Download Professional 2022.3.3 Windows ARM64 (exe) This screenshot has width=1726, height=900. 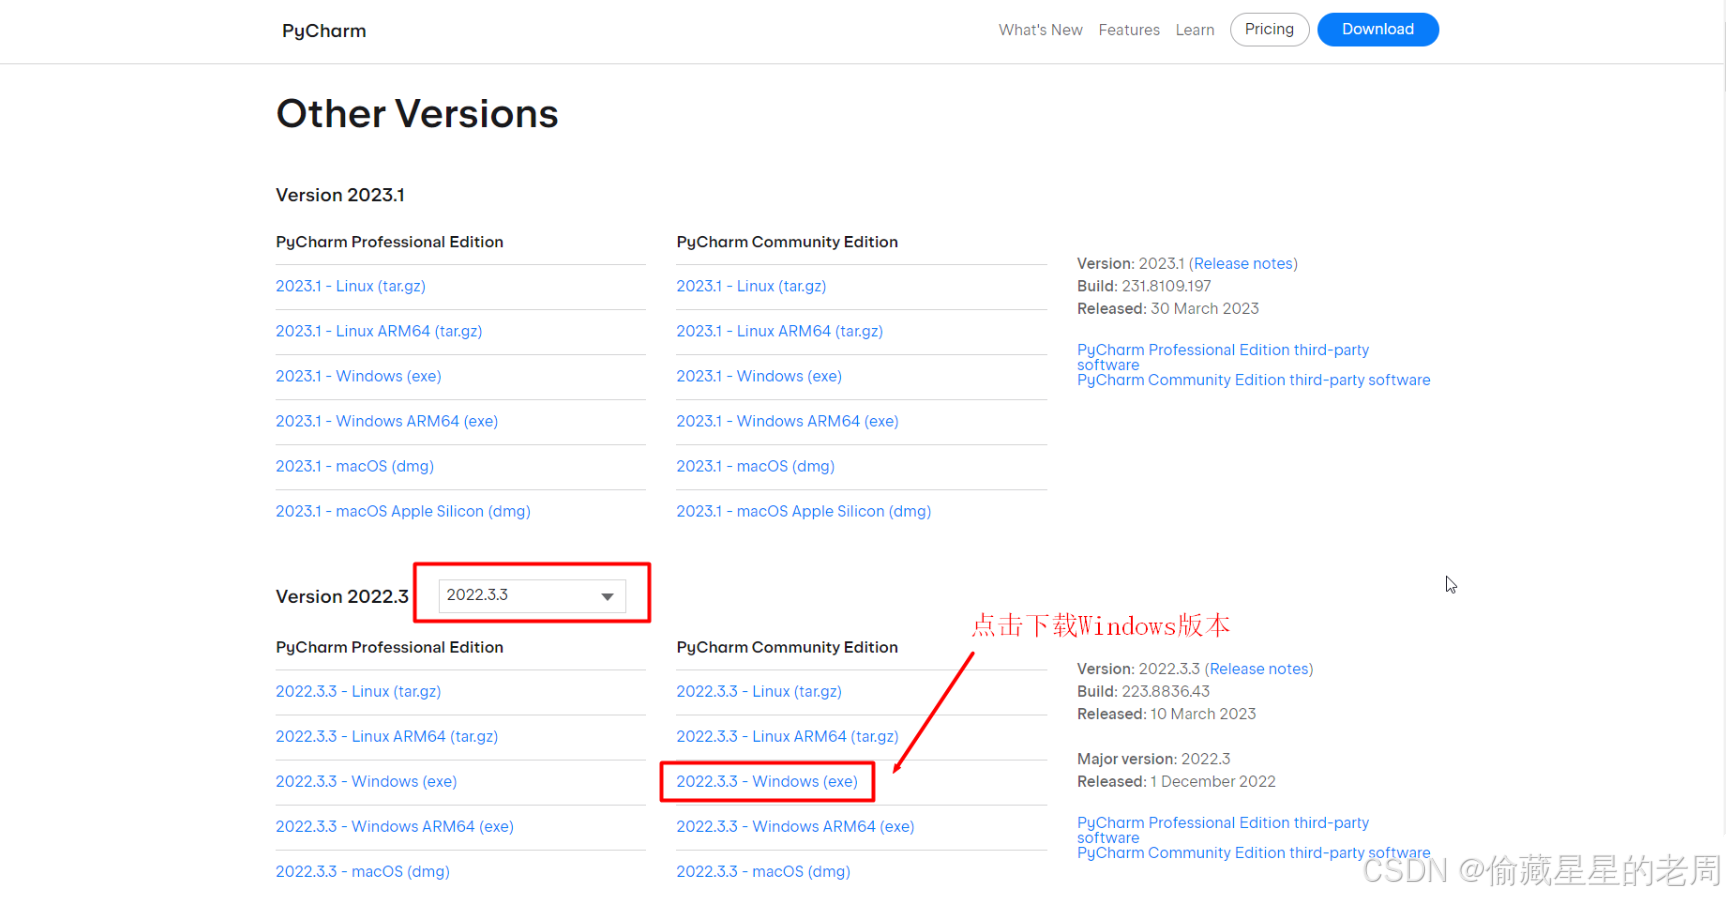(x=395, y=826)
